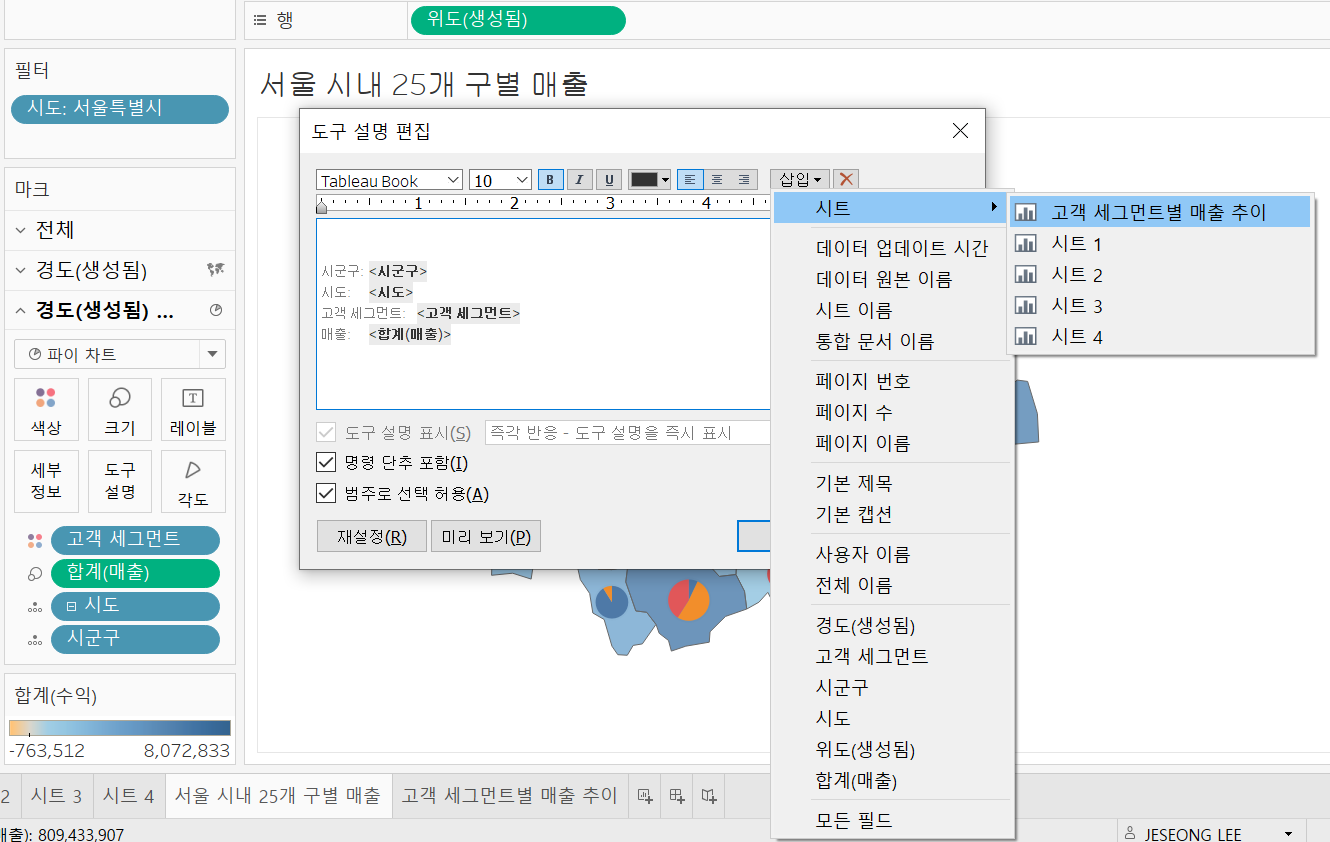Viewport: 1330px width, 842px height.
Task: Toggle 도구 설명 표시 checkbox
Action: pos(326,432)
